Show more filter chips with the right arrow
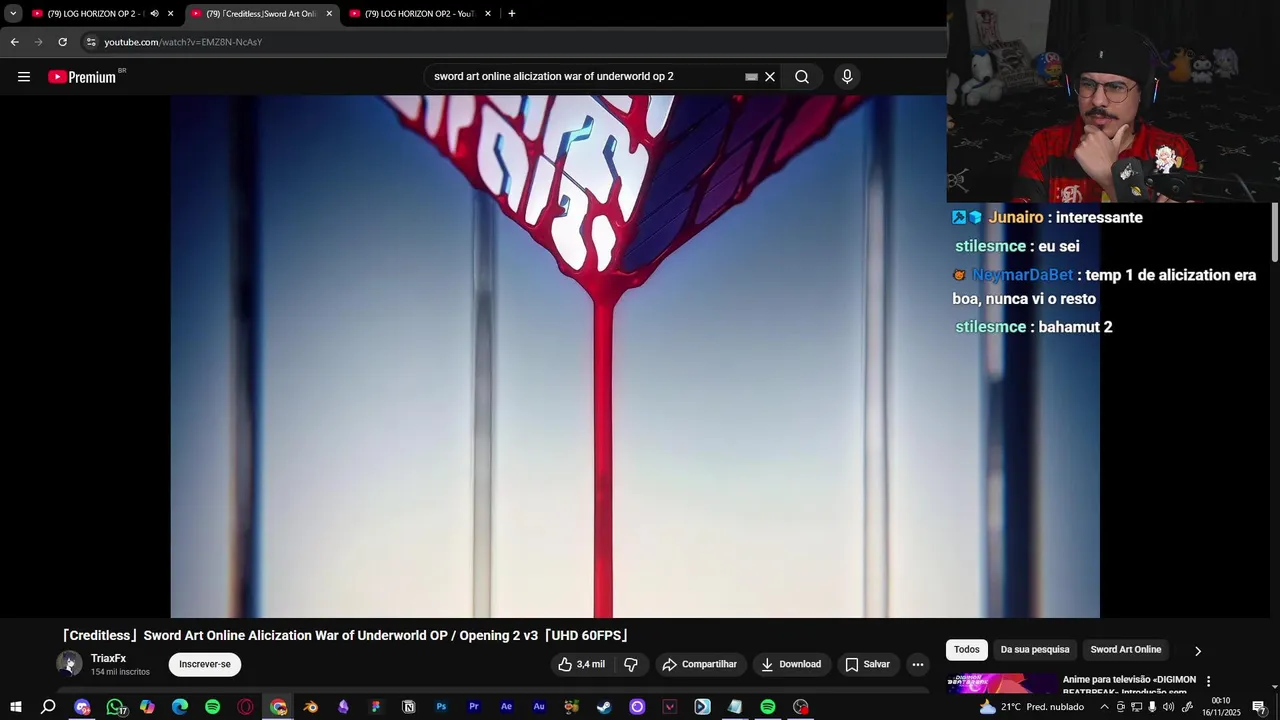 [x=1198, y=651]
